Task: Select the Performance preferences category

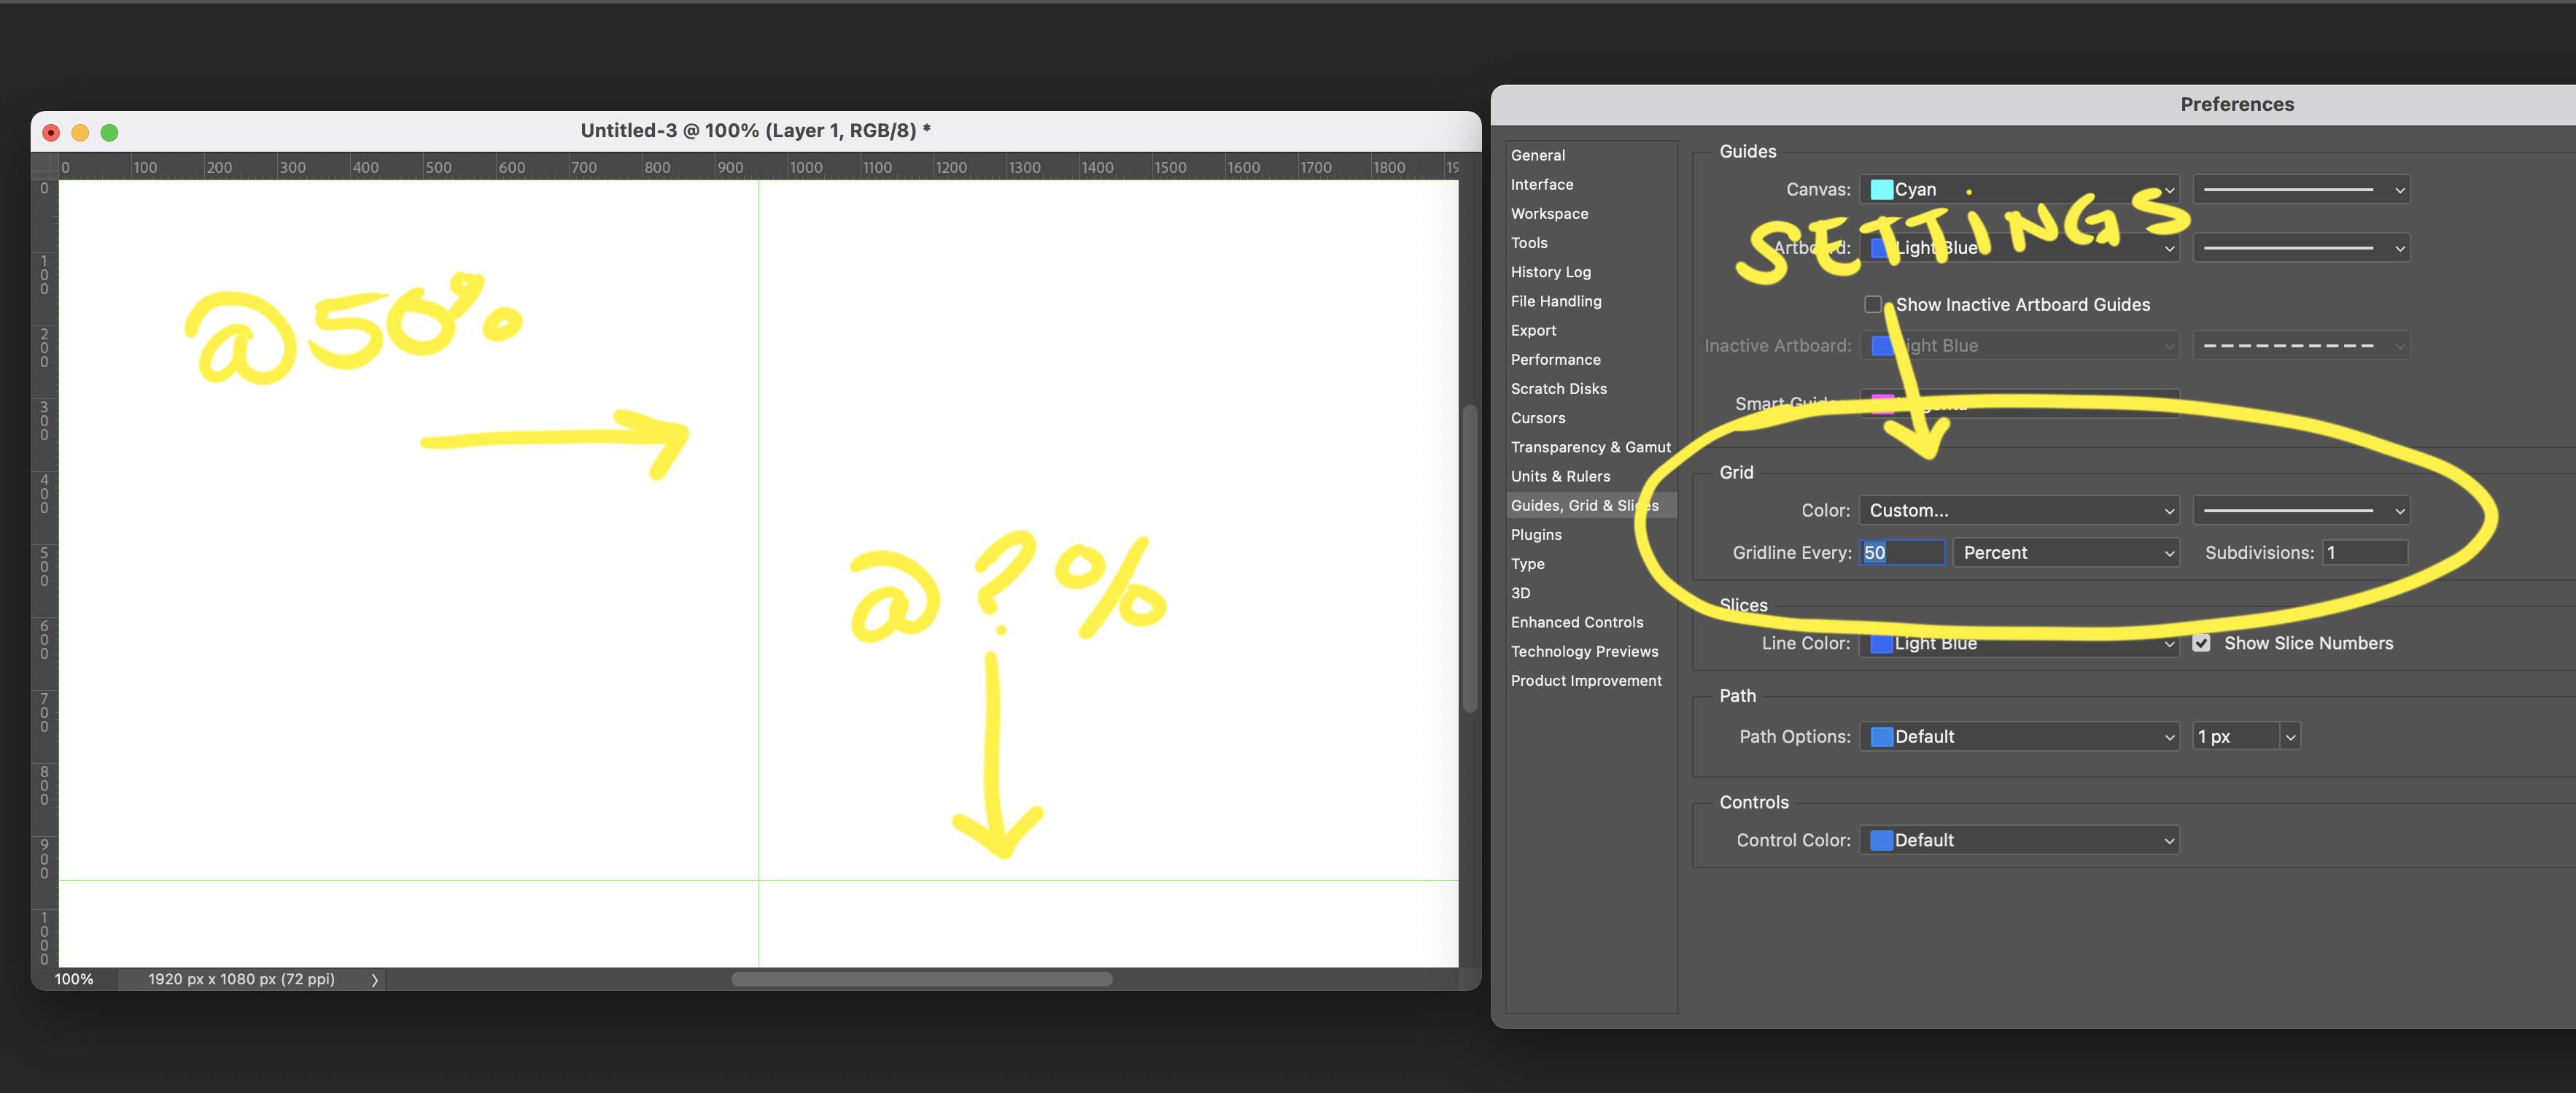Action: 1556,359
